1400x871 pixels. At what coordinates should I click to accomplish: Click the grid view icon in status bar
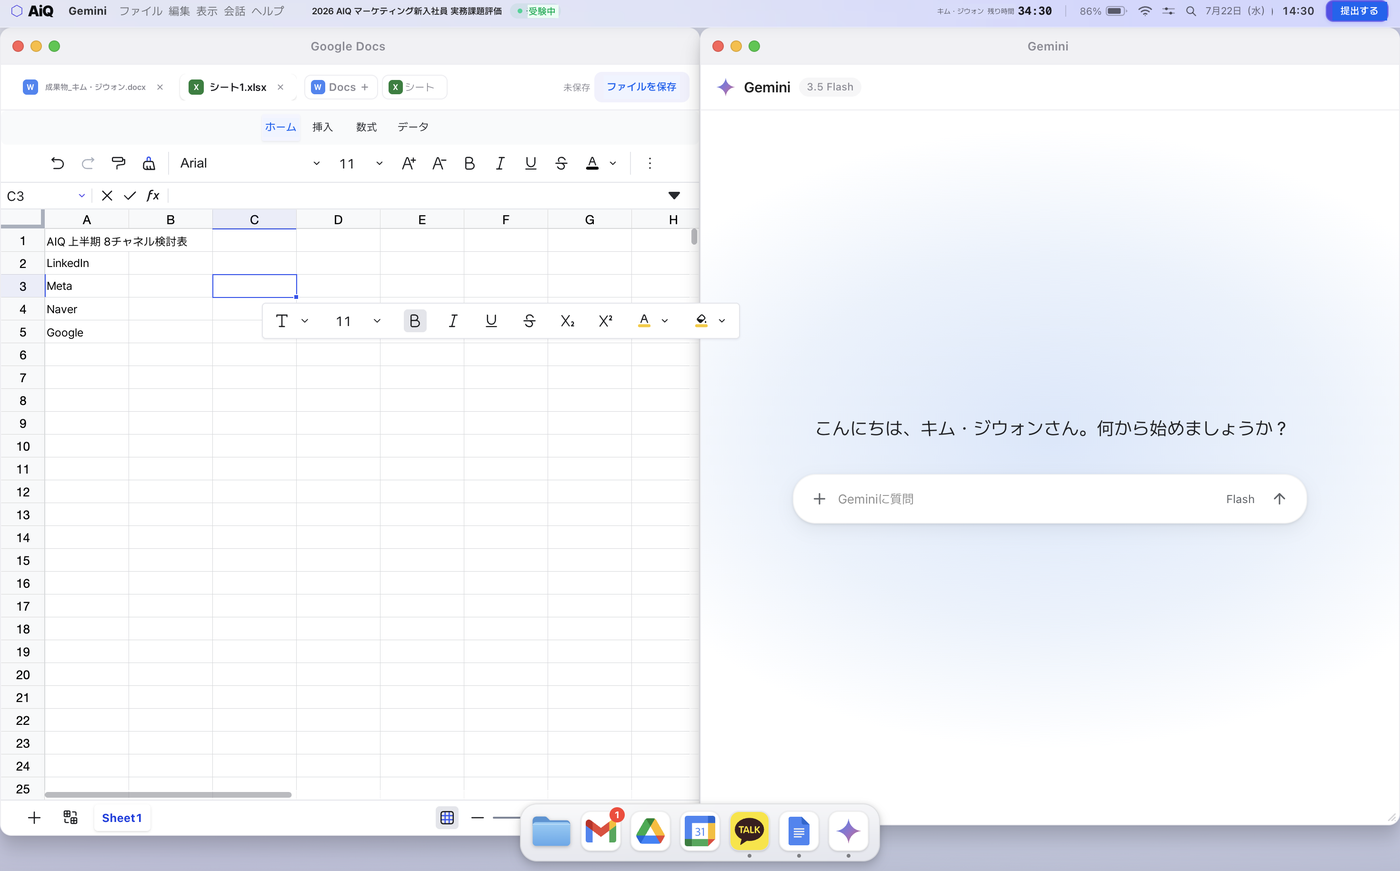(447, 818)
